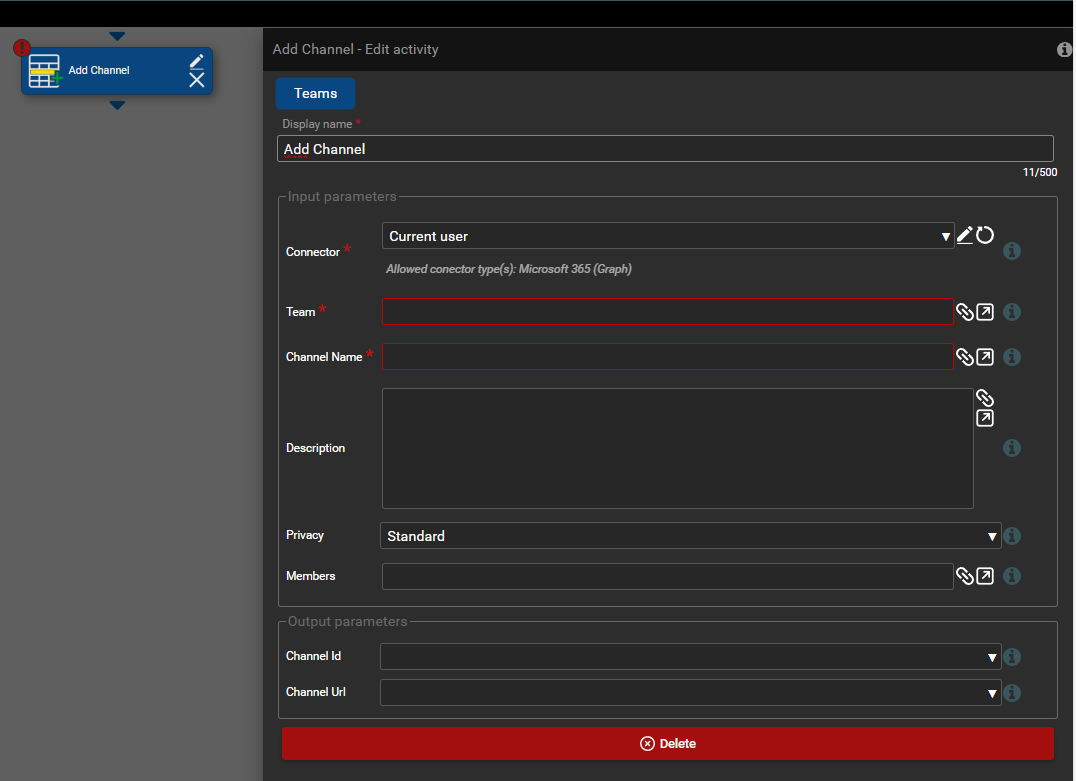Show info for the Privacy parameter
The image size is (1076, 781).
tap(1012, 536)
